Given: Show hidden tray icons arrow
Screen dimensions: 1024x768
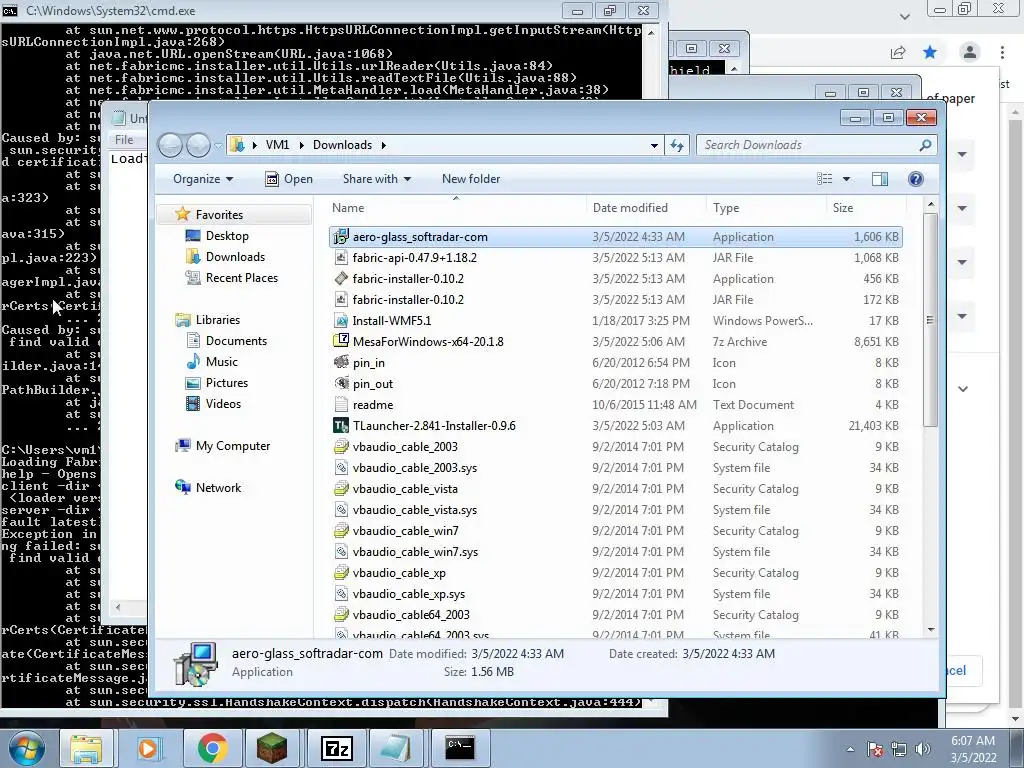Looking at the screenshot, I should tap(850, 749).
